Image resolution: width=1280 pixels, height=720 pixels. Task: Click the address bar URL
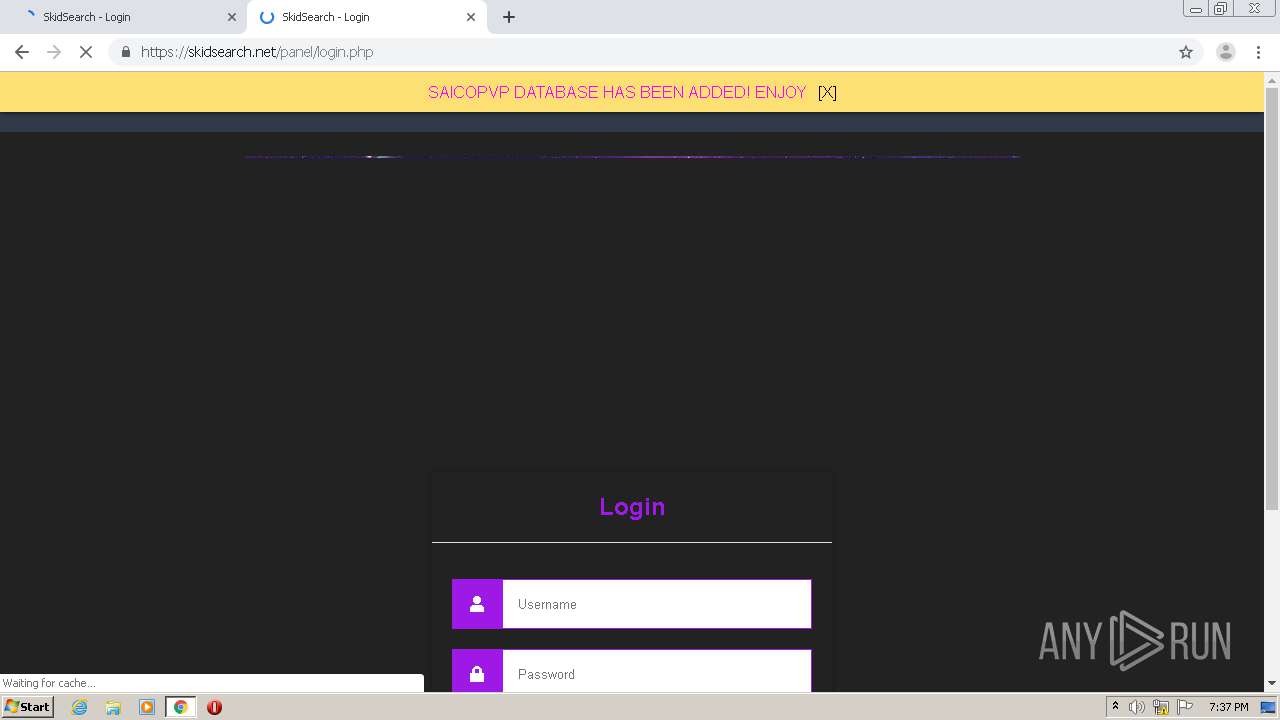[x=257, y=52]
